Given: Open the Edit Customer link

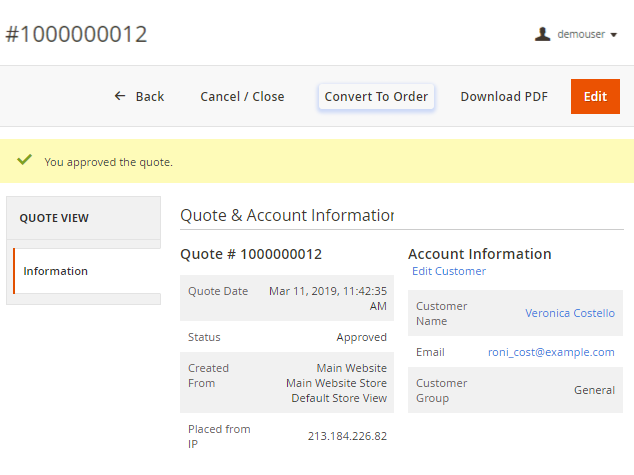Looking at the screenshot, I should coord(449,271).
